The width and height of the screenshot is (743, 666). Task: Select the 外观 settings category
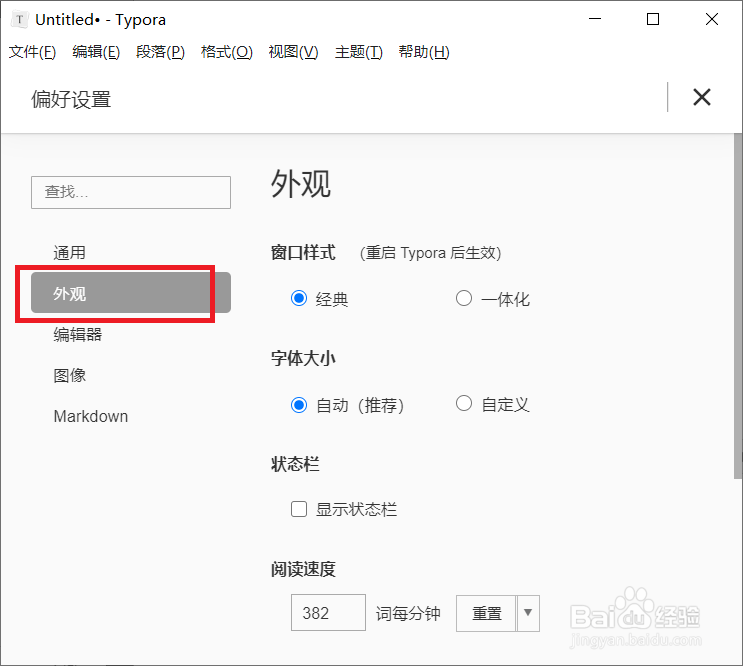131,293
